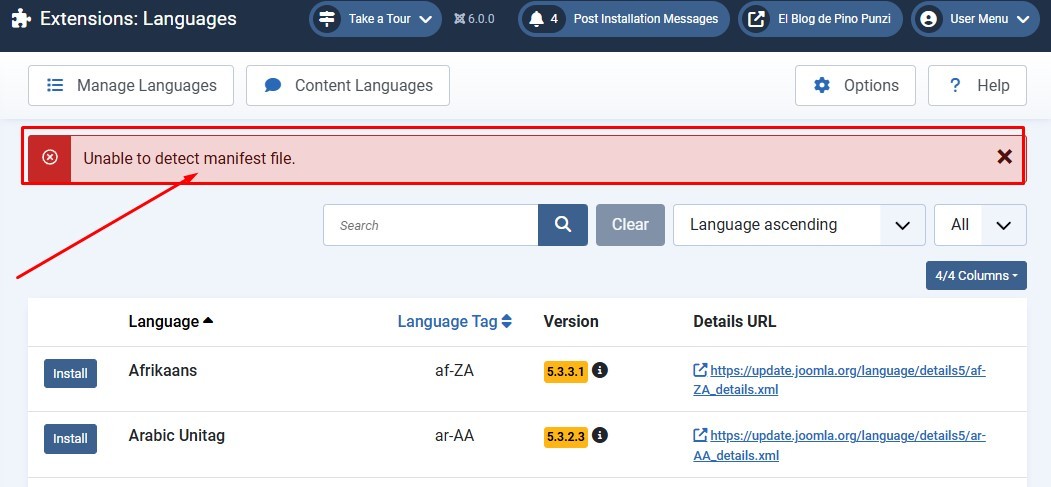Click info icon beside version 5.3.2.3
The image size is (1051, 487).
[600, 436]
